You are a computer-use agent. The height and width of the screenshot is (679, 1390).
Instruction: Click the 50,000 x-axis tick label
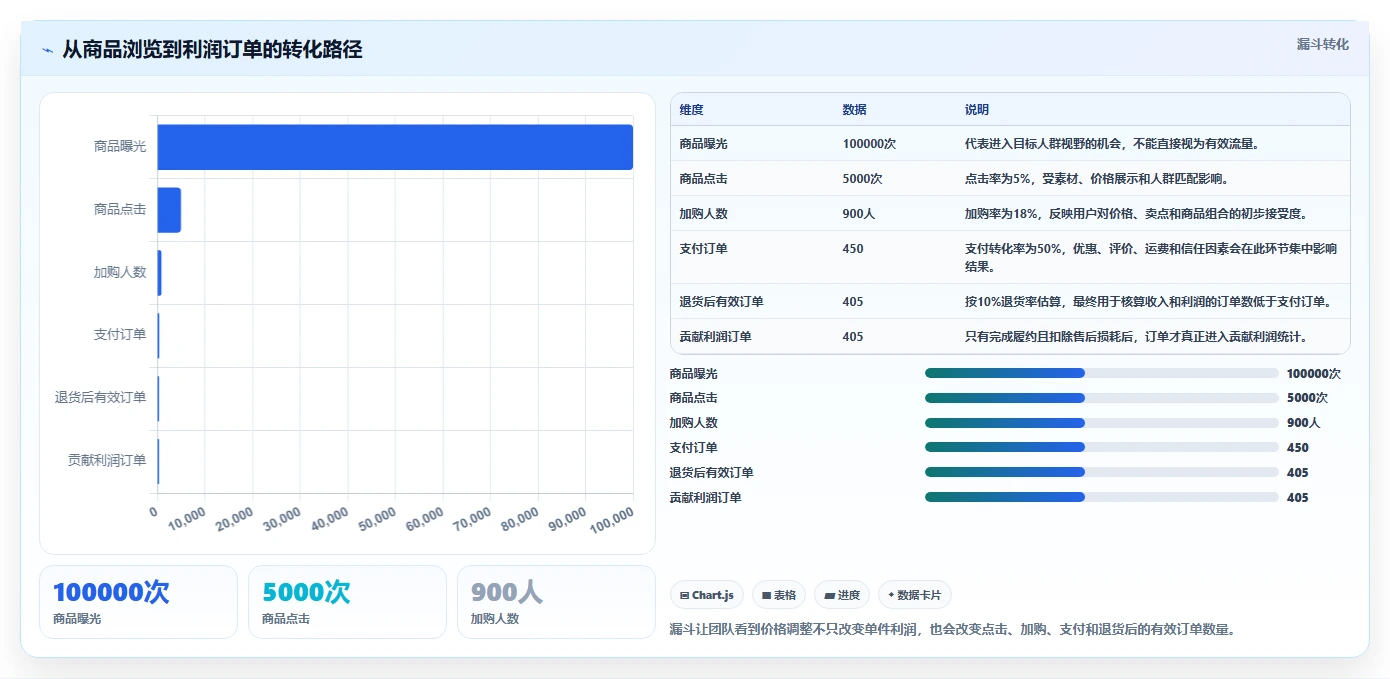[x=378, y=518]
